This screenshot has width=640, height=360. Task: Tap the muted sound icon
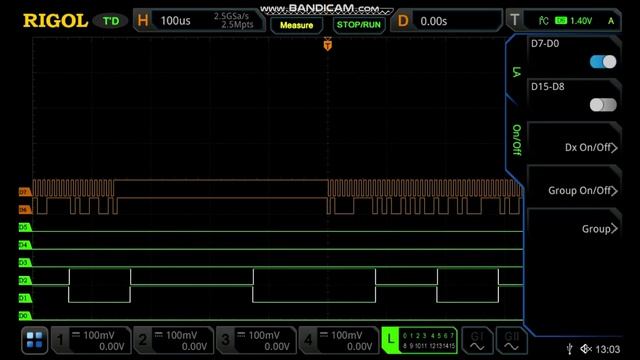coord(586,349)
